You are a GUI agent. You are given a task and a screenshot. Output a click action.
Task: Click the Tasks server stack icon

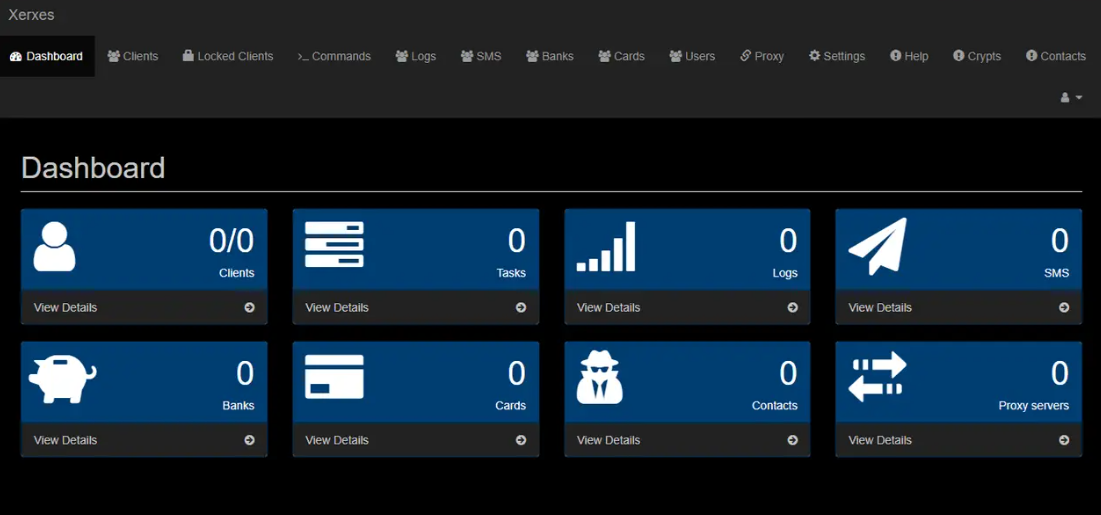(334, 245)
